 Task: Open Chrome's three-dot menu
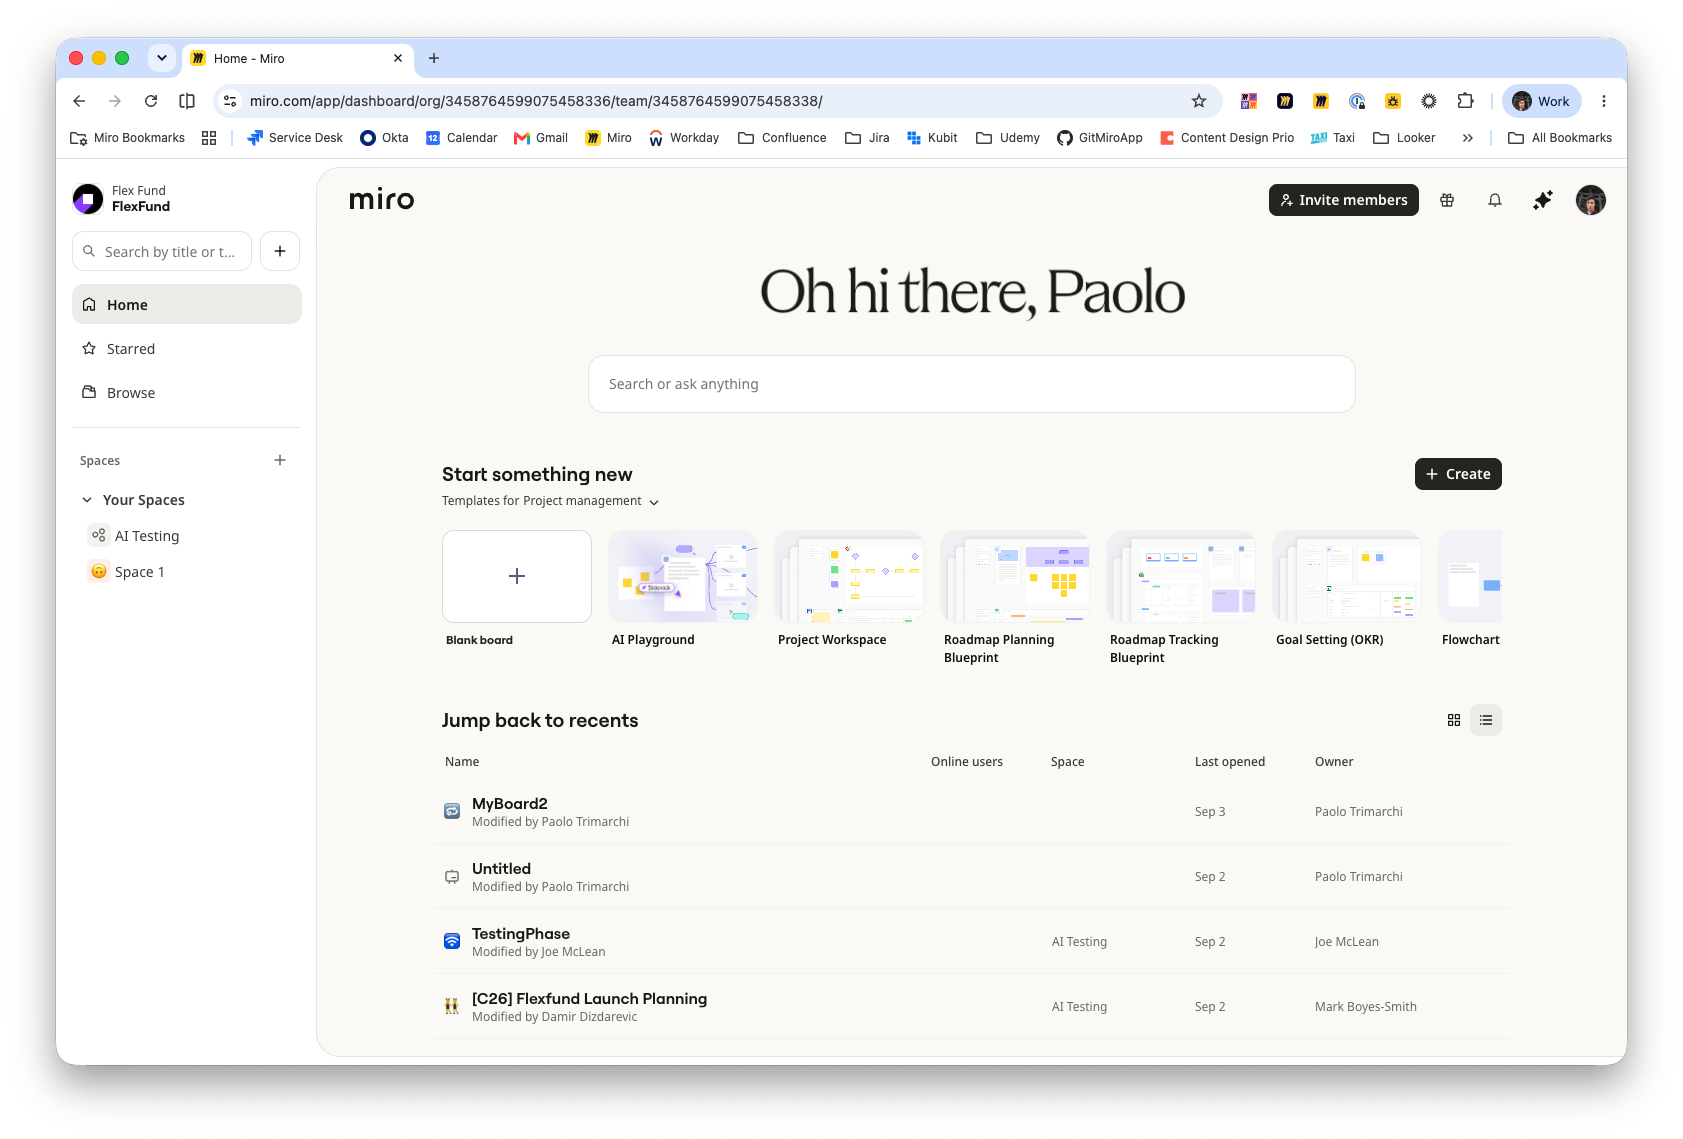1603,101
